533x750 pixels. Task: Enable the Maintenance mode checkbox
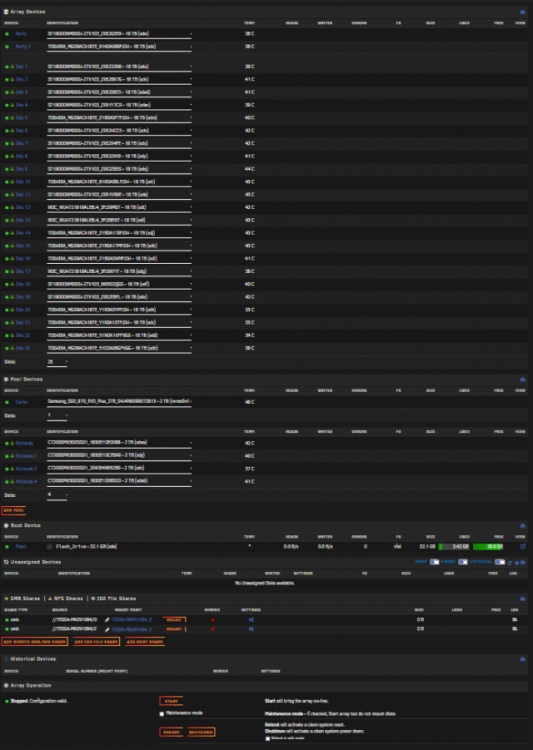click(162, 714)
